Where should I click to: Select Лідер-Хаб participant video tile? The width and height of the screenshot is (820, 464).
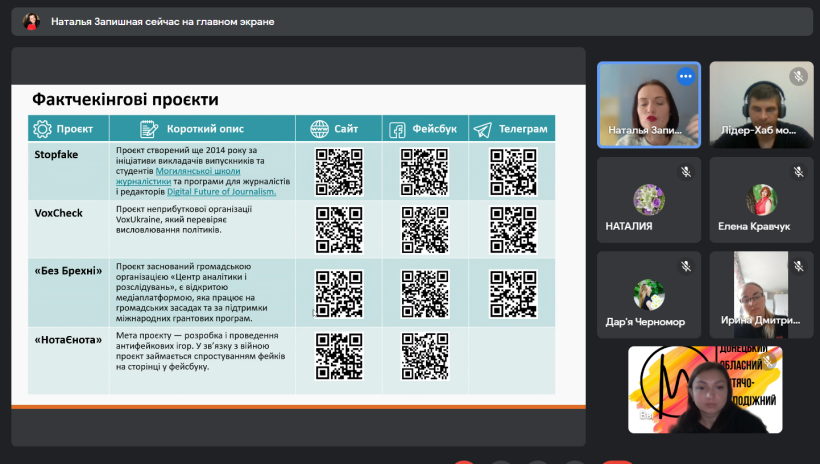(x=761, y=105)
